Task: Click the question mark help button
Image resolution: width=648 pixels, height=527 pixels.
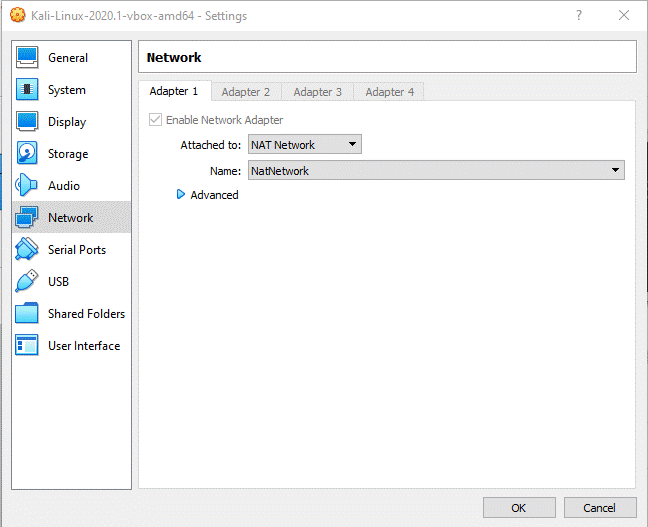Action: [579, 16]
